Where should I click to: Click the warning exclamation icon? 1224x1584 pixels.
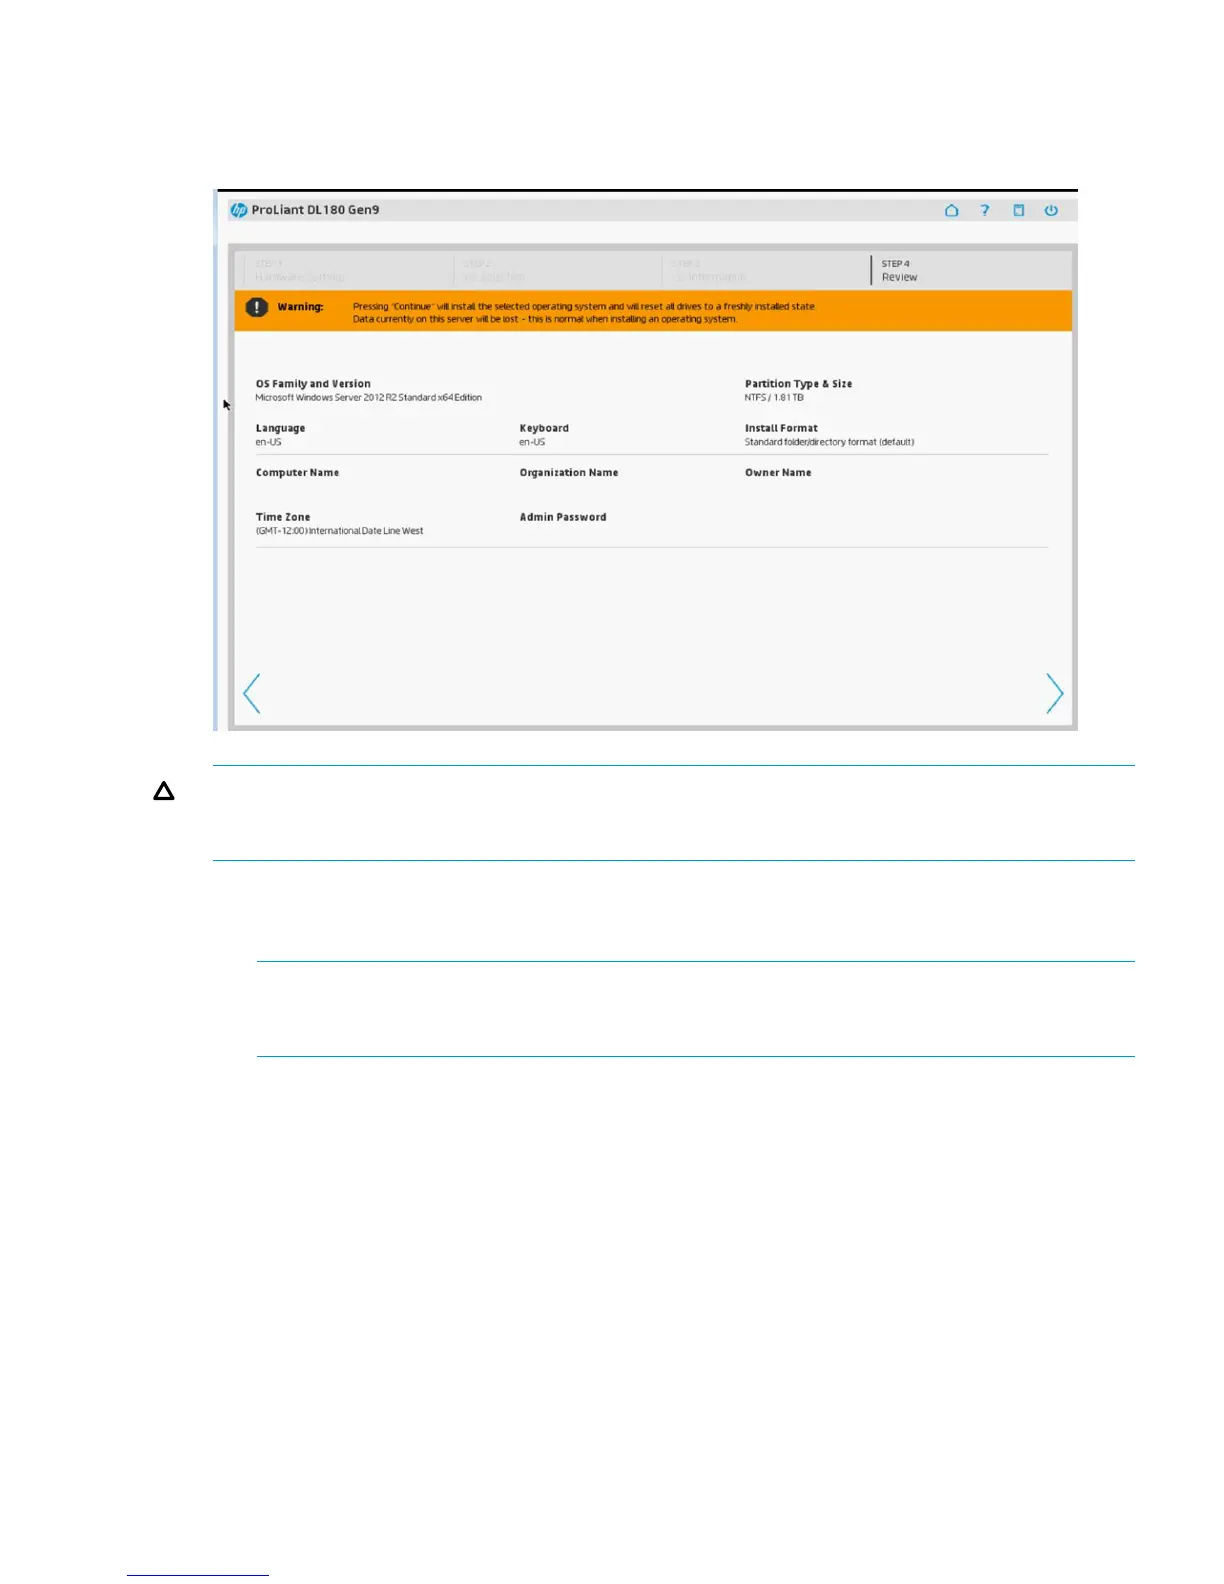coord(257,307)
